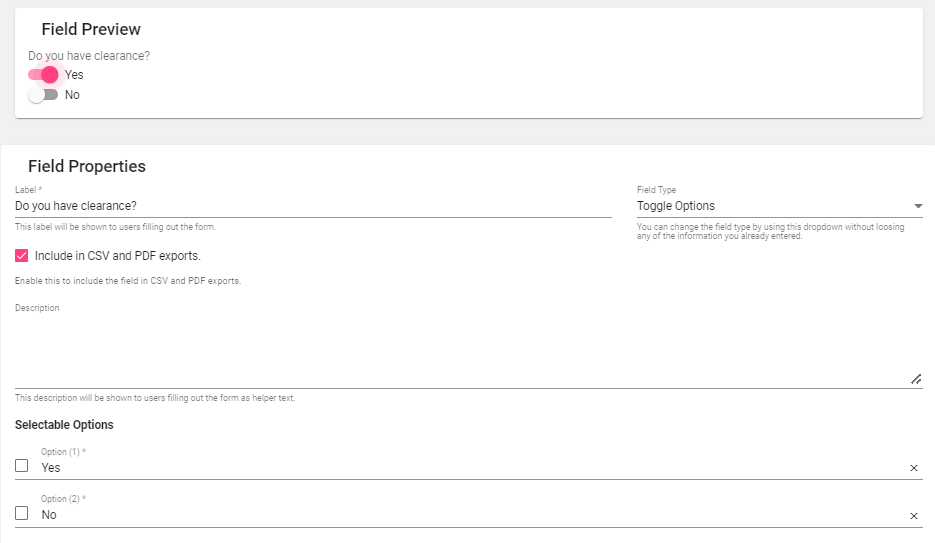The width and height of the screenshot is (935, 543).
Task: Click preview question 'Do you have clearance?'
Action: point(89,55)
